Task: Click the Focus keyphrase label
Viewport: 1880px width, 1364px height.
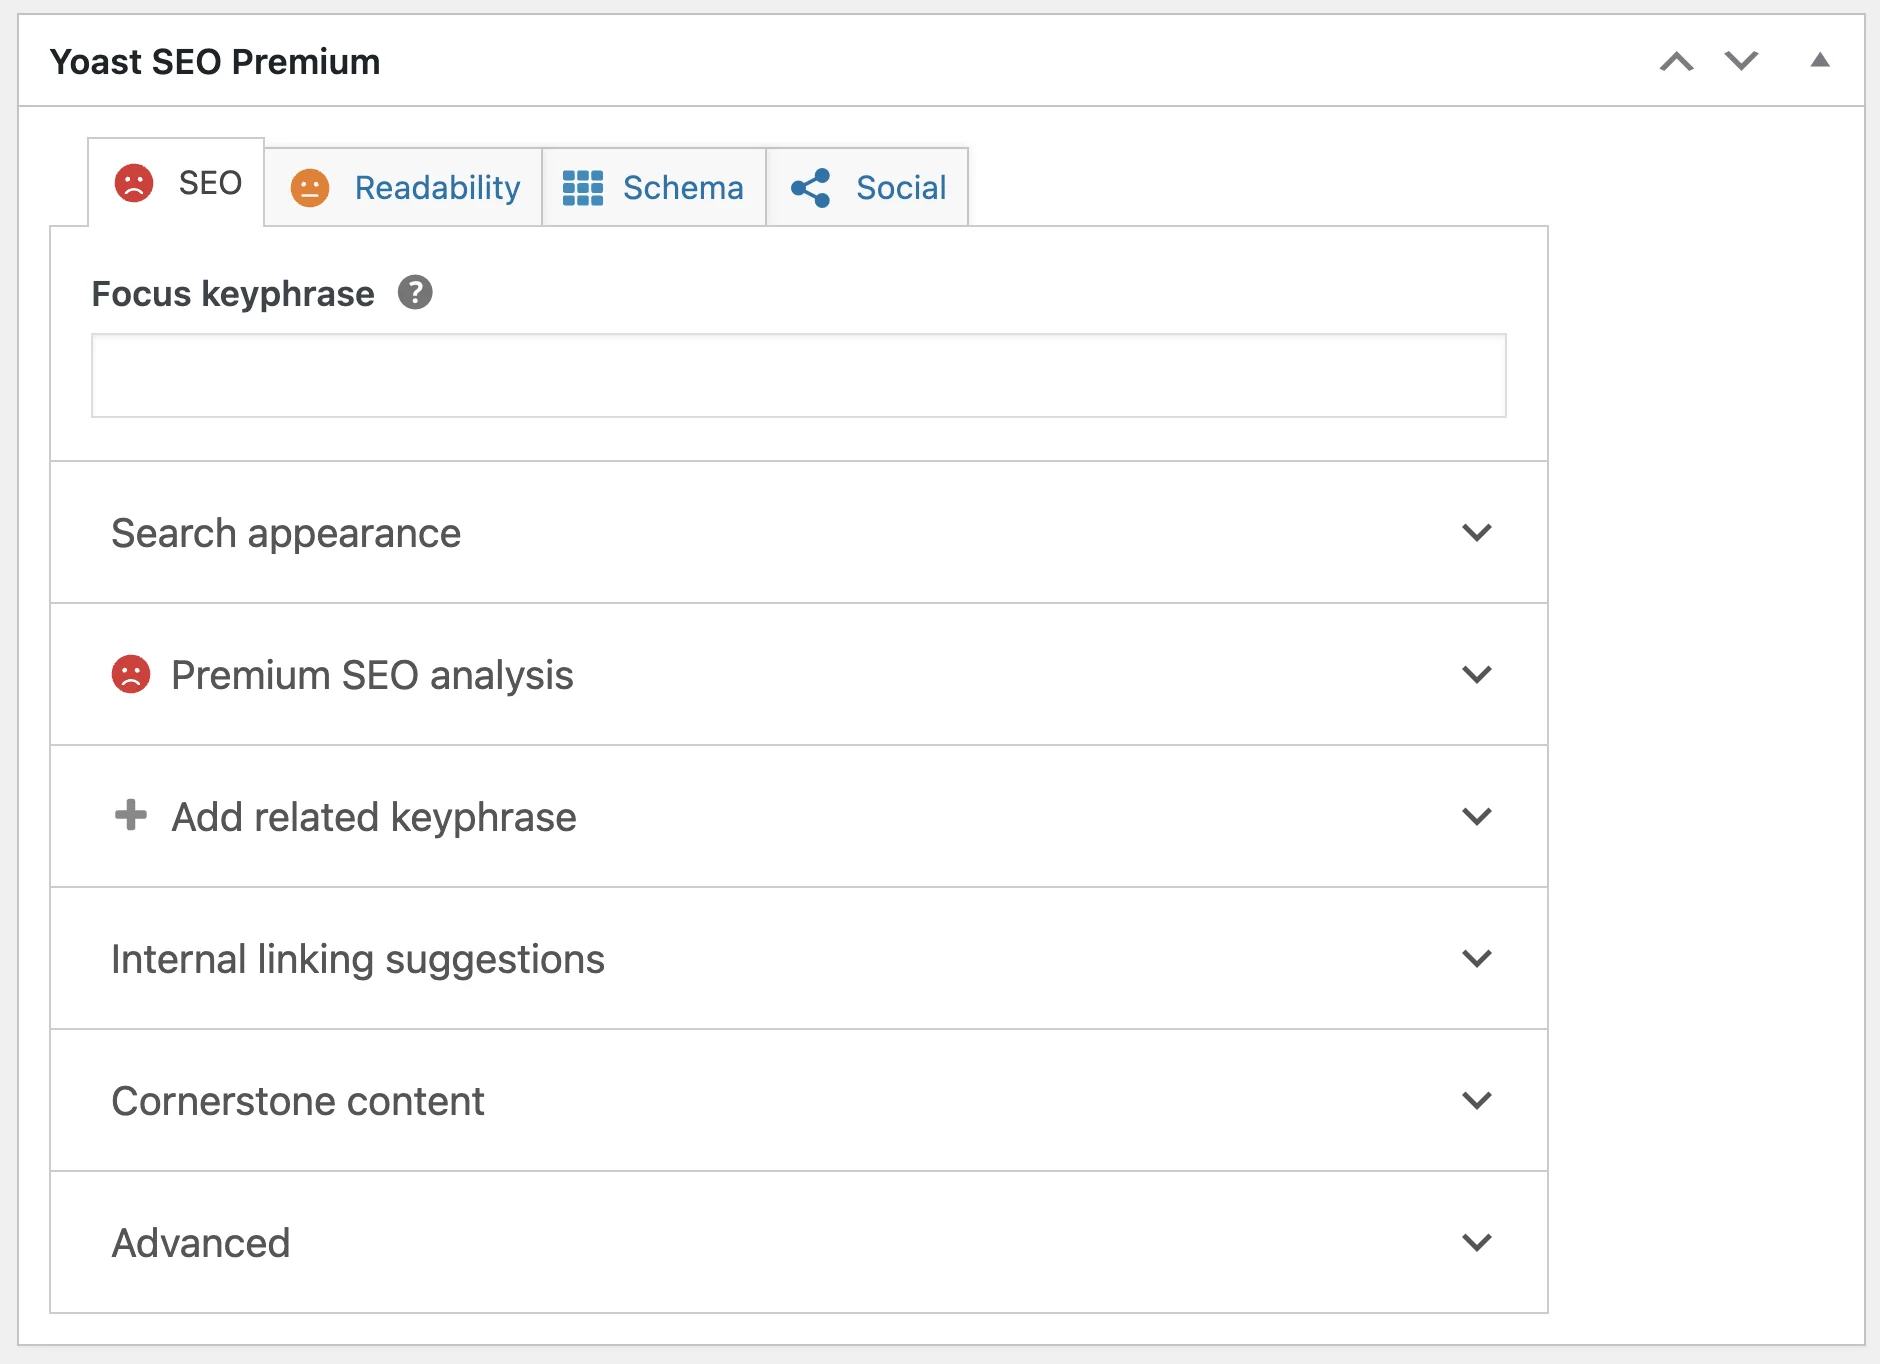Action: [233, 294]
